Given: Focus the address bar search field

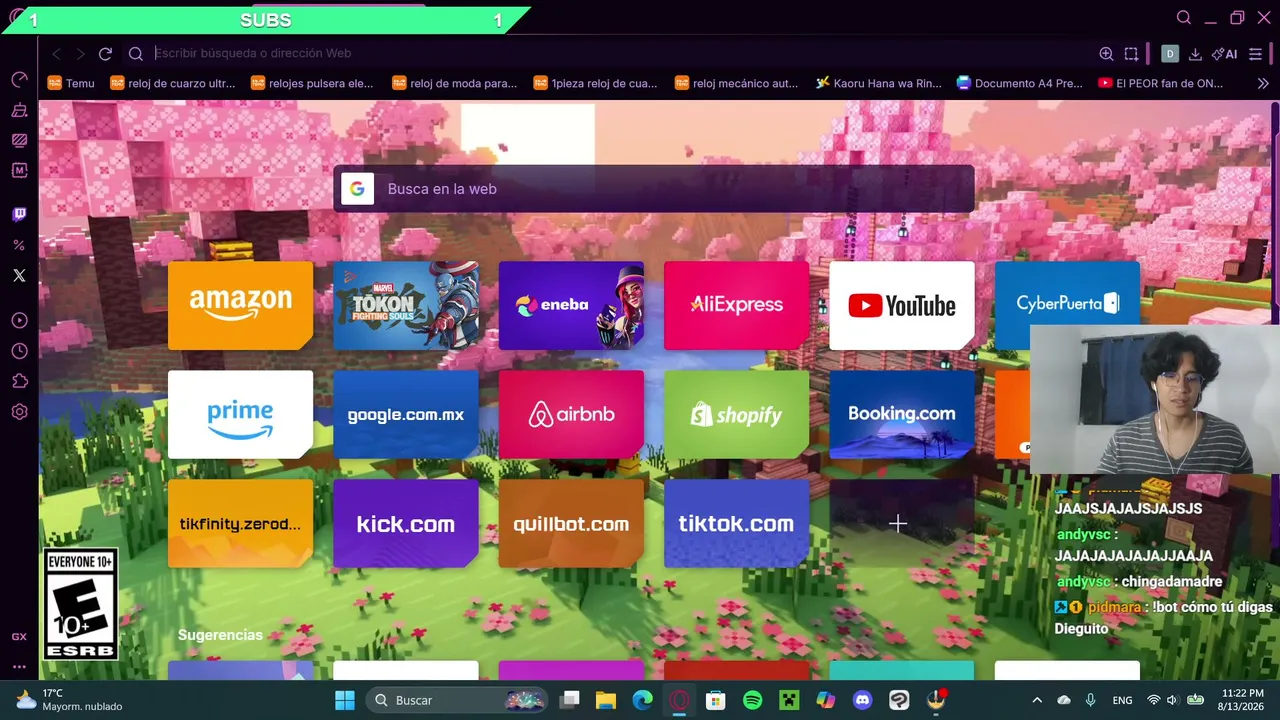Looking at the screenshot, I should tap(620, 54).
